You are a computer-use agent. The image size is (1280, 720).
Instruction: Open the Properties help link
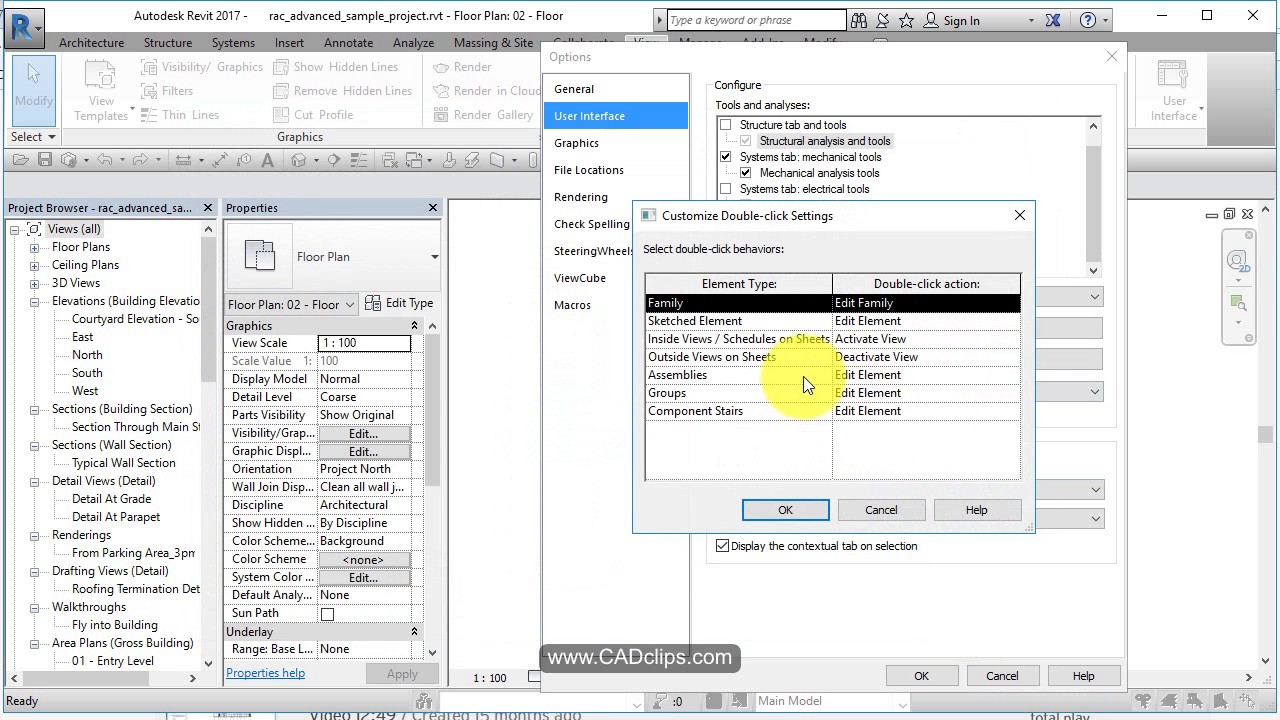[x=265, y=673]
